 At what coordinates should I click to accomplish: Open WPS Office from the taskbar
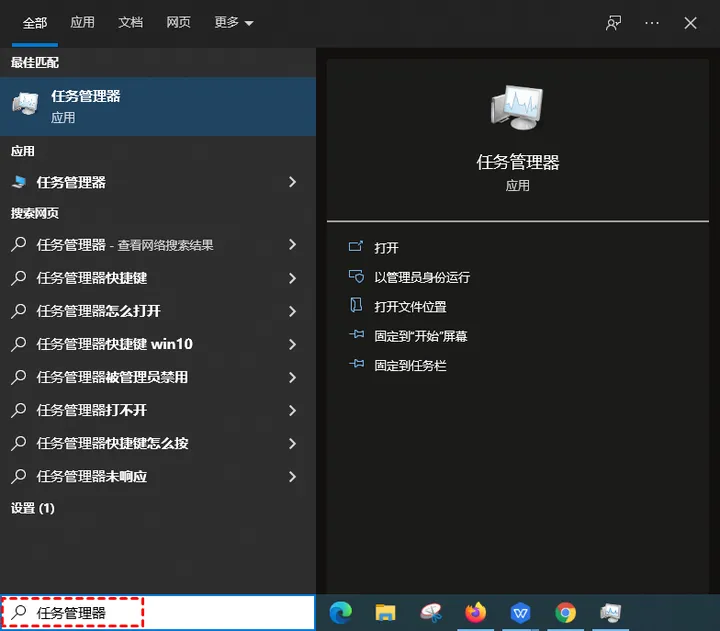coord(520,613)
